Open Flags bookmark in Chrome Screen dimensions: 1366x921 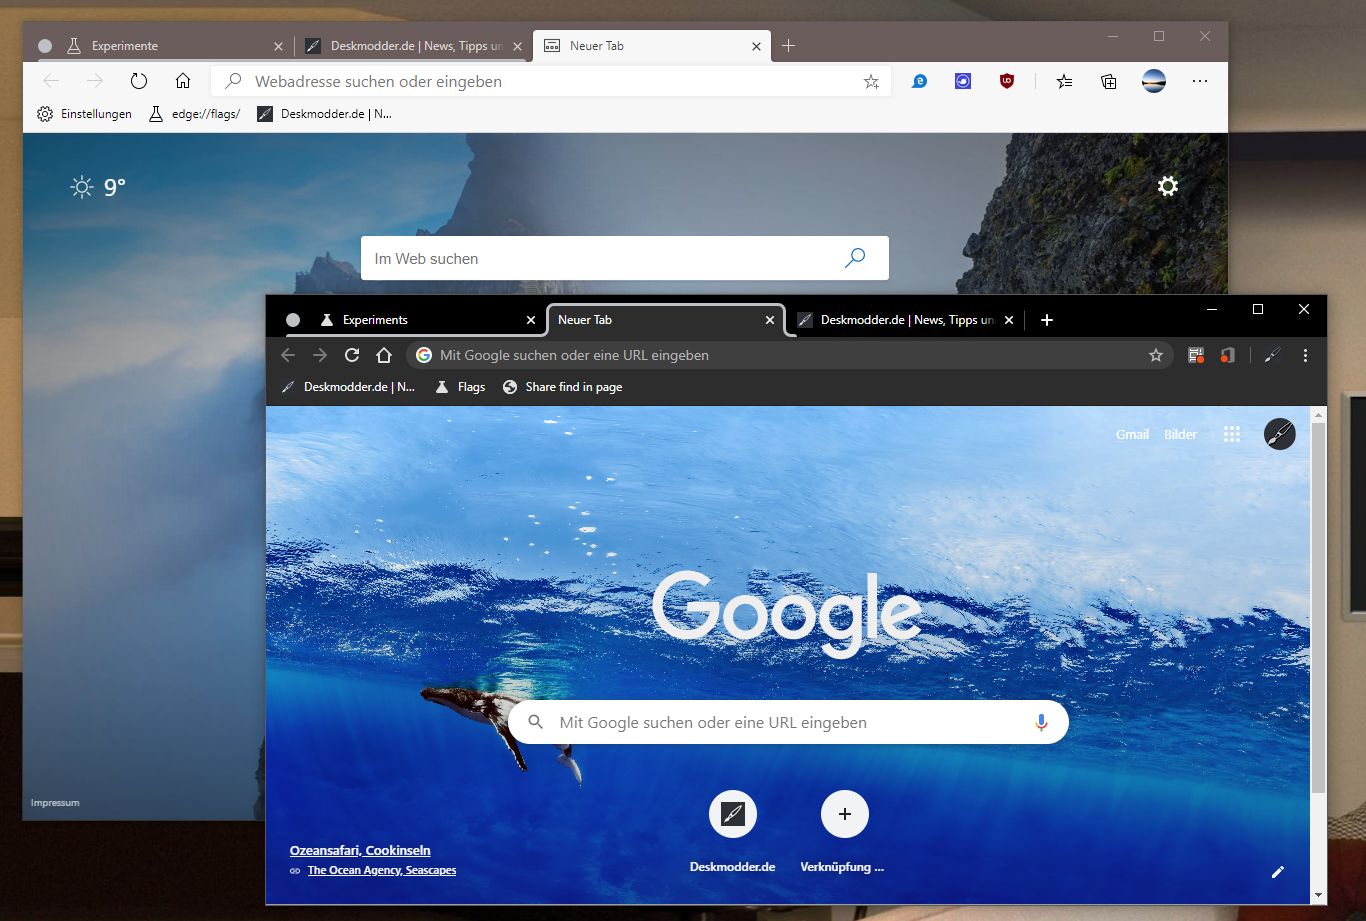tap(460, 387)
